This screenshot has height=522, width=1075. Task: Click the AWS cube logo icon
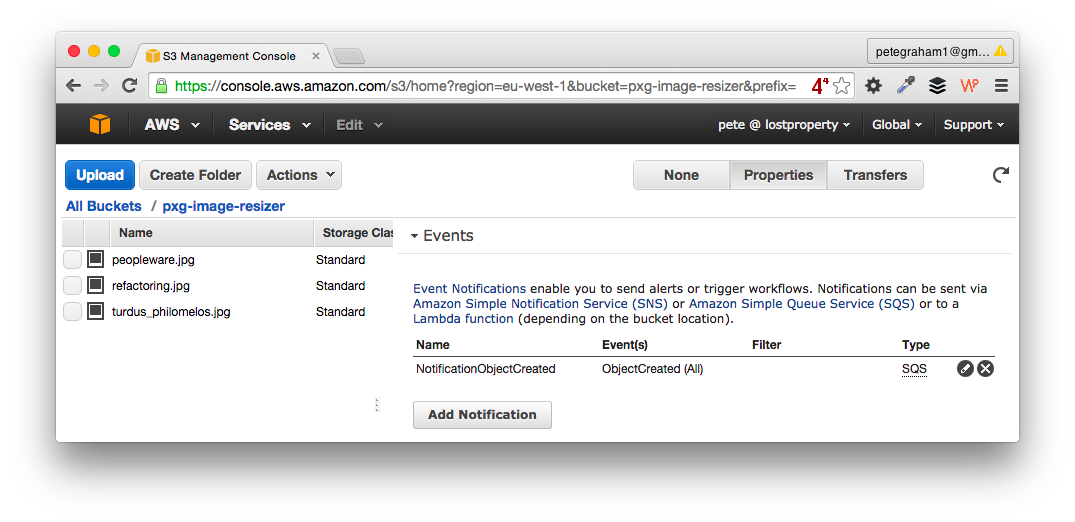click(99, 125)
